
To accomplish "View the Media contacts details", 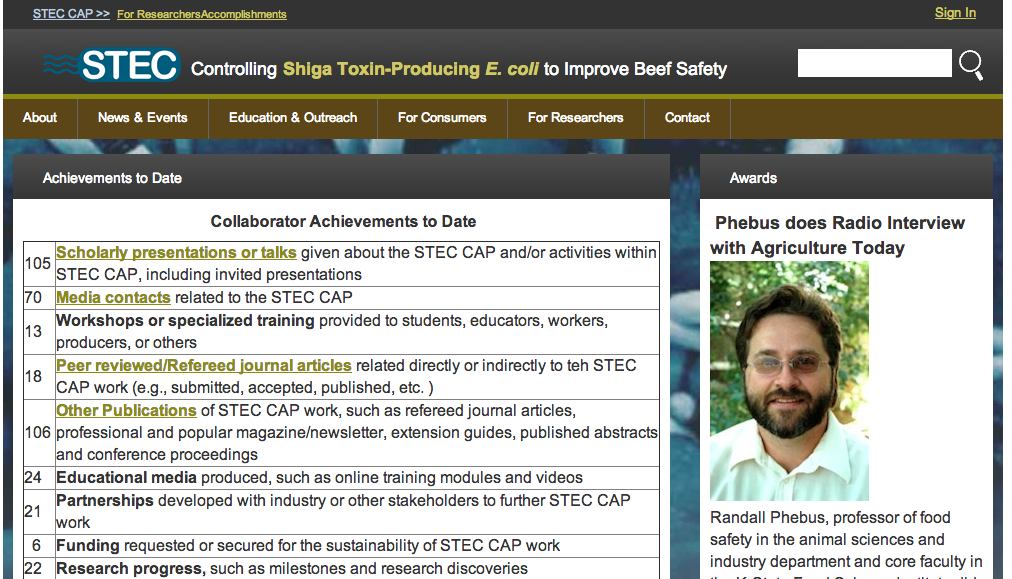I will tap(113, 297).
